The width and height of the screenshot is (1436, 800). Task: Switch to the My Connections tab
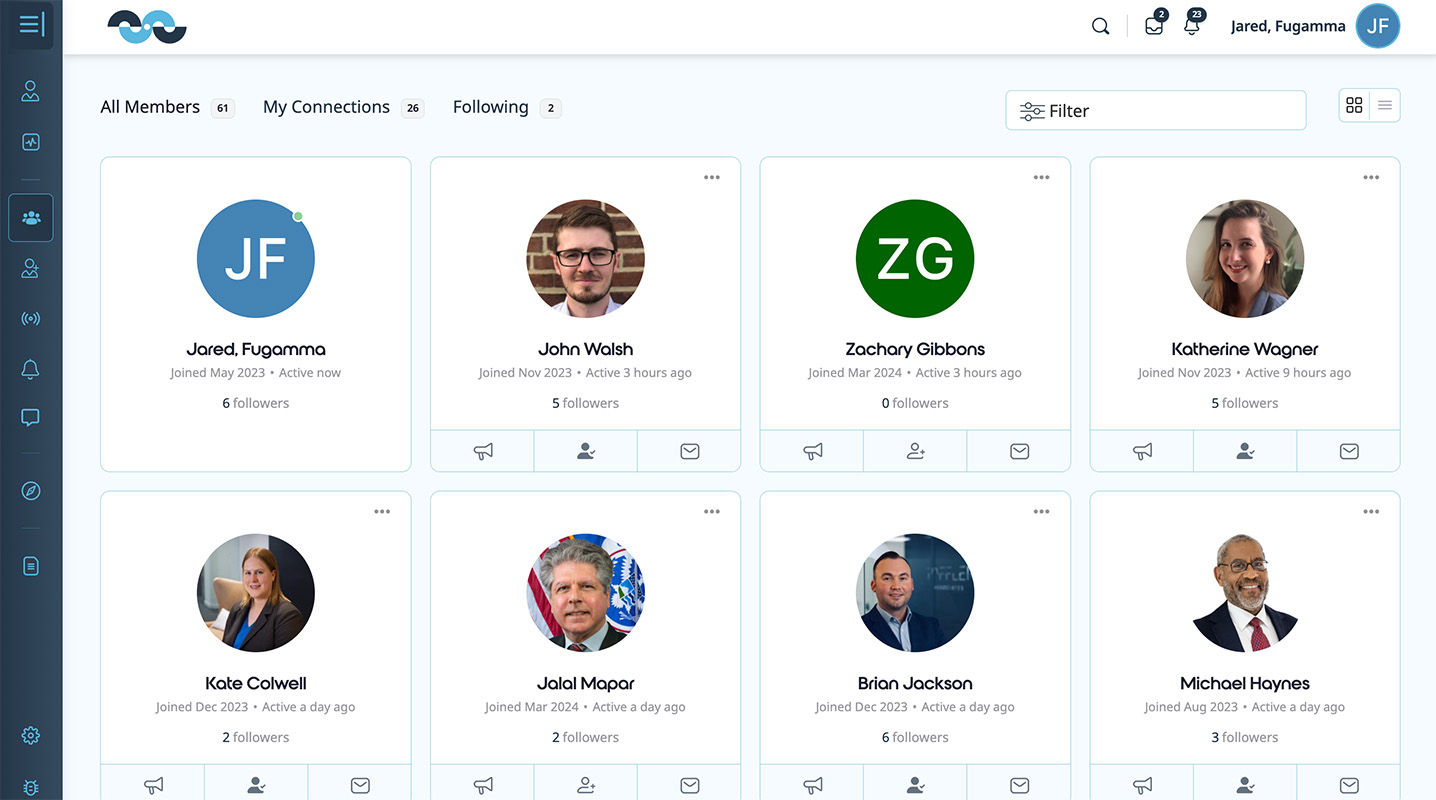[326, 107]
